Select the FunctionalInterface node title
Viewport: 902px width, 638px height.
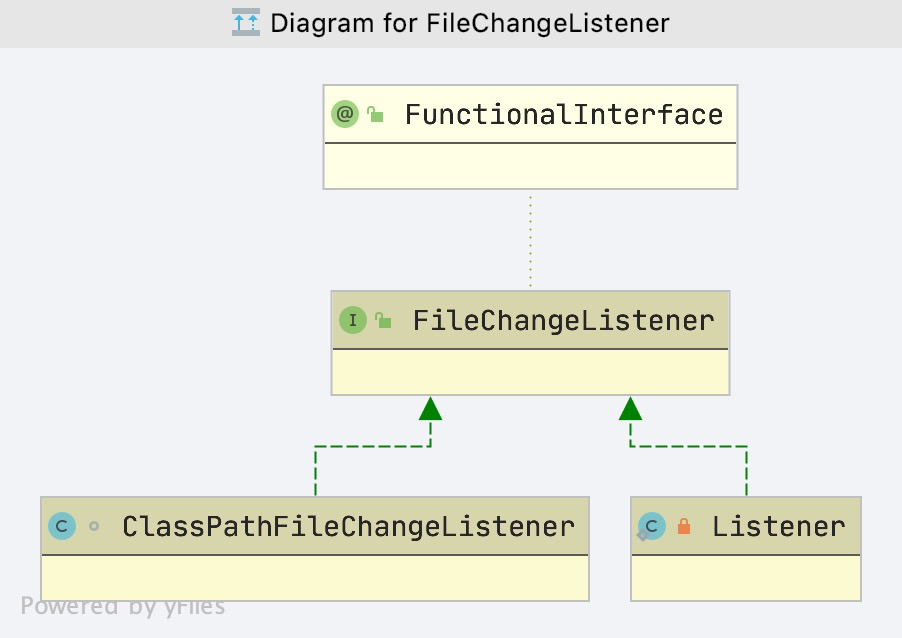pos(563,115)
